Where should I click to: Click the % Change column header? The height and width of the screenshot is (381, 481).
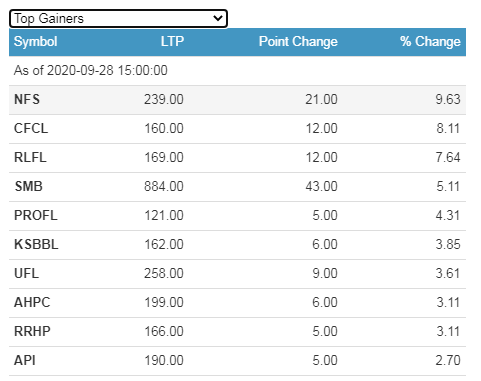click(430, 42)
